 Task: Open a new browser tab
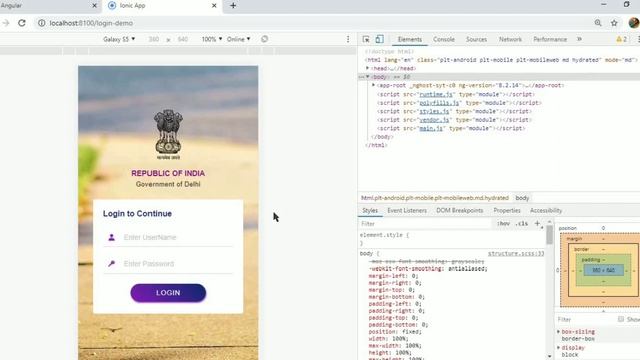233,6
